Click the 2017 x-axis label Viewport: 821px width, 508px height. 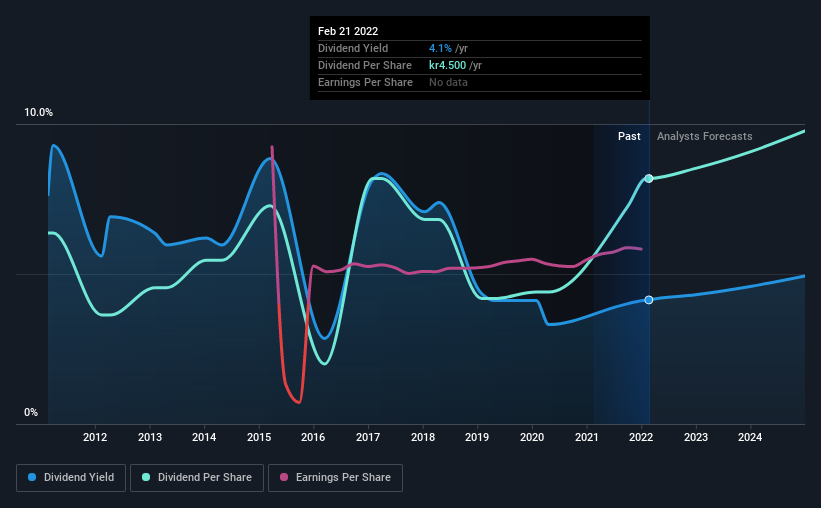coord(368,437)
